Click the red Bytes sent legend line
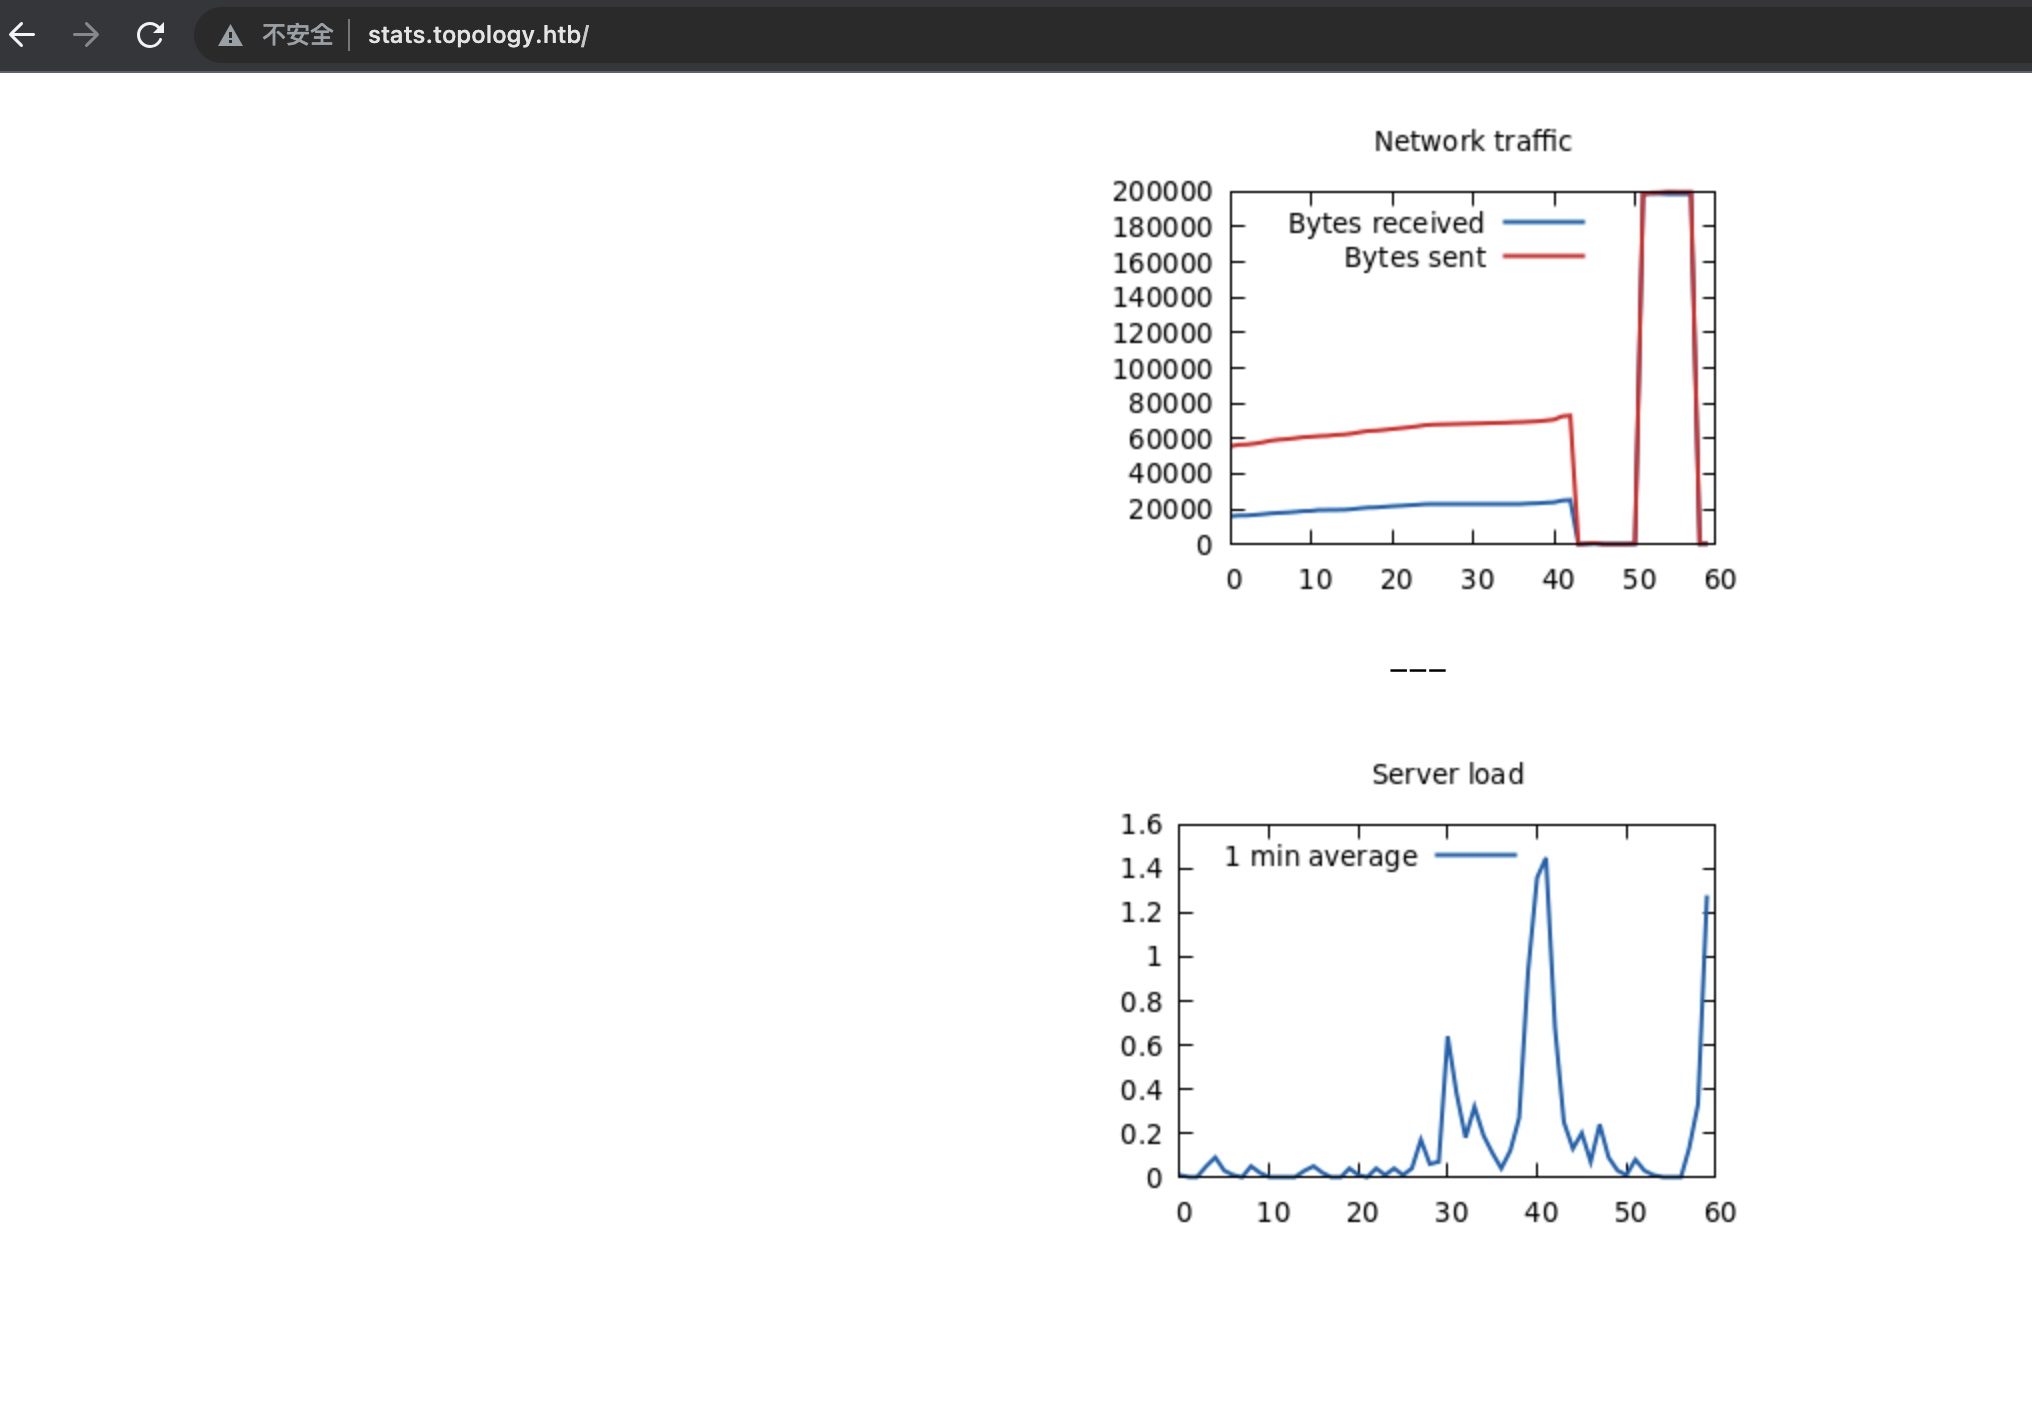The image size is (2032, 1422). (1543, 256)
